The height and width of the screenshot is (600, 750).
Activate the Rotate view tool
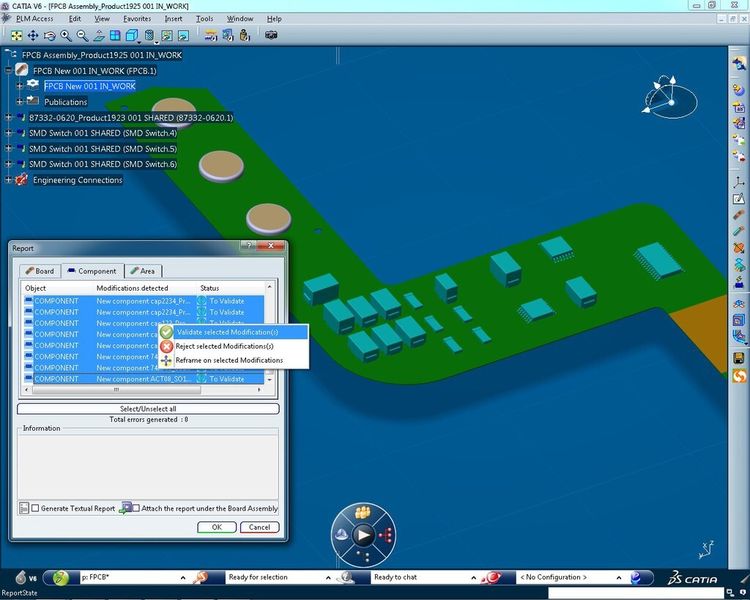[49, 35]
